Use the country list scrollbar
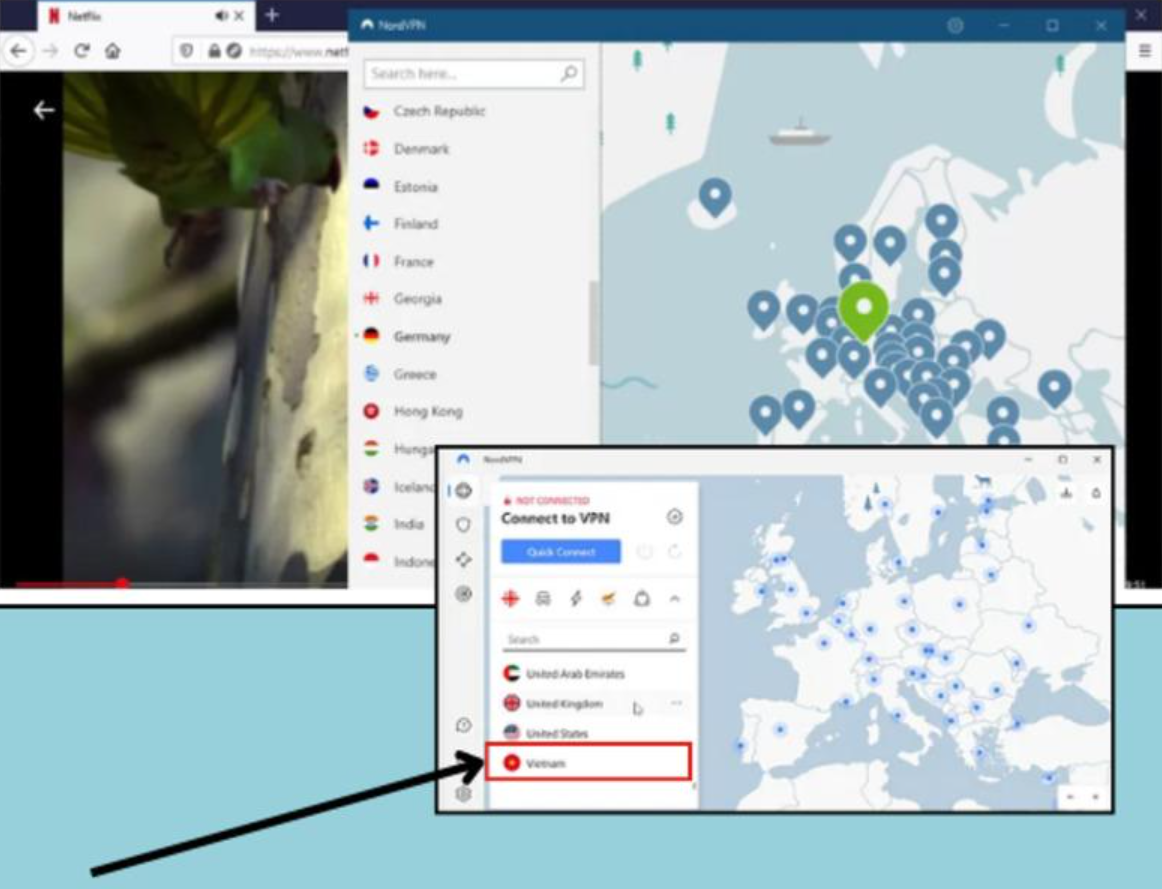Viewport: 1162px width, 889px height. click(x=593, y=323)
